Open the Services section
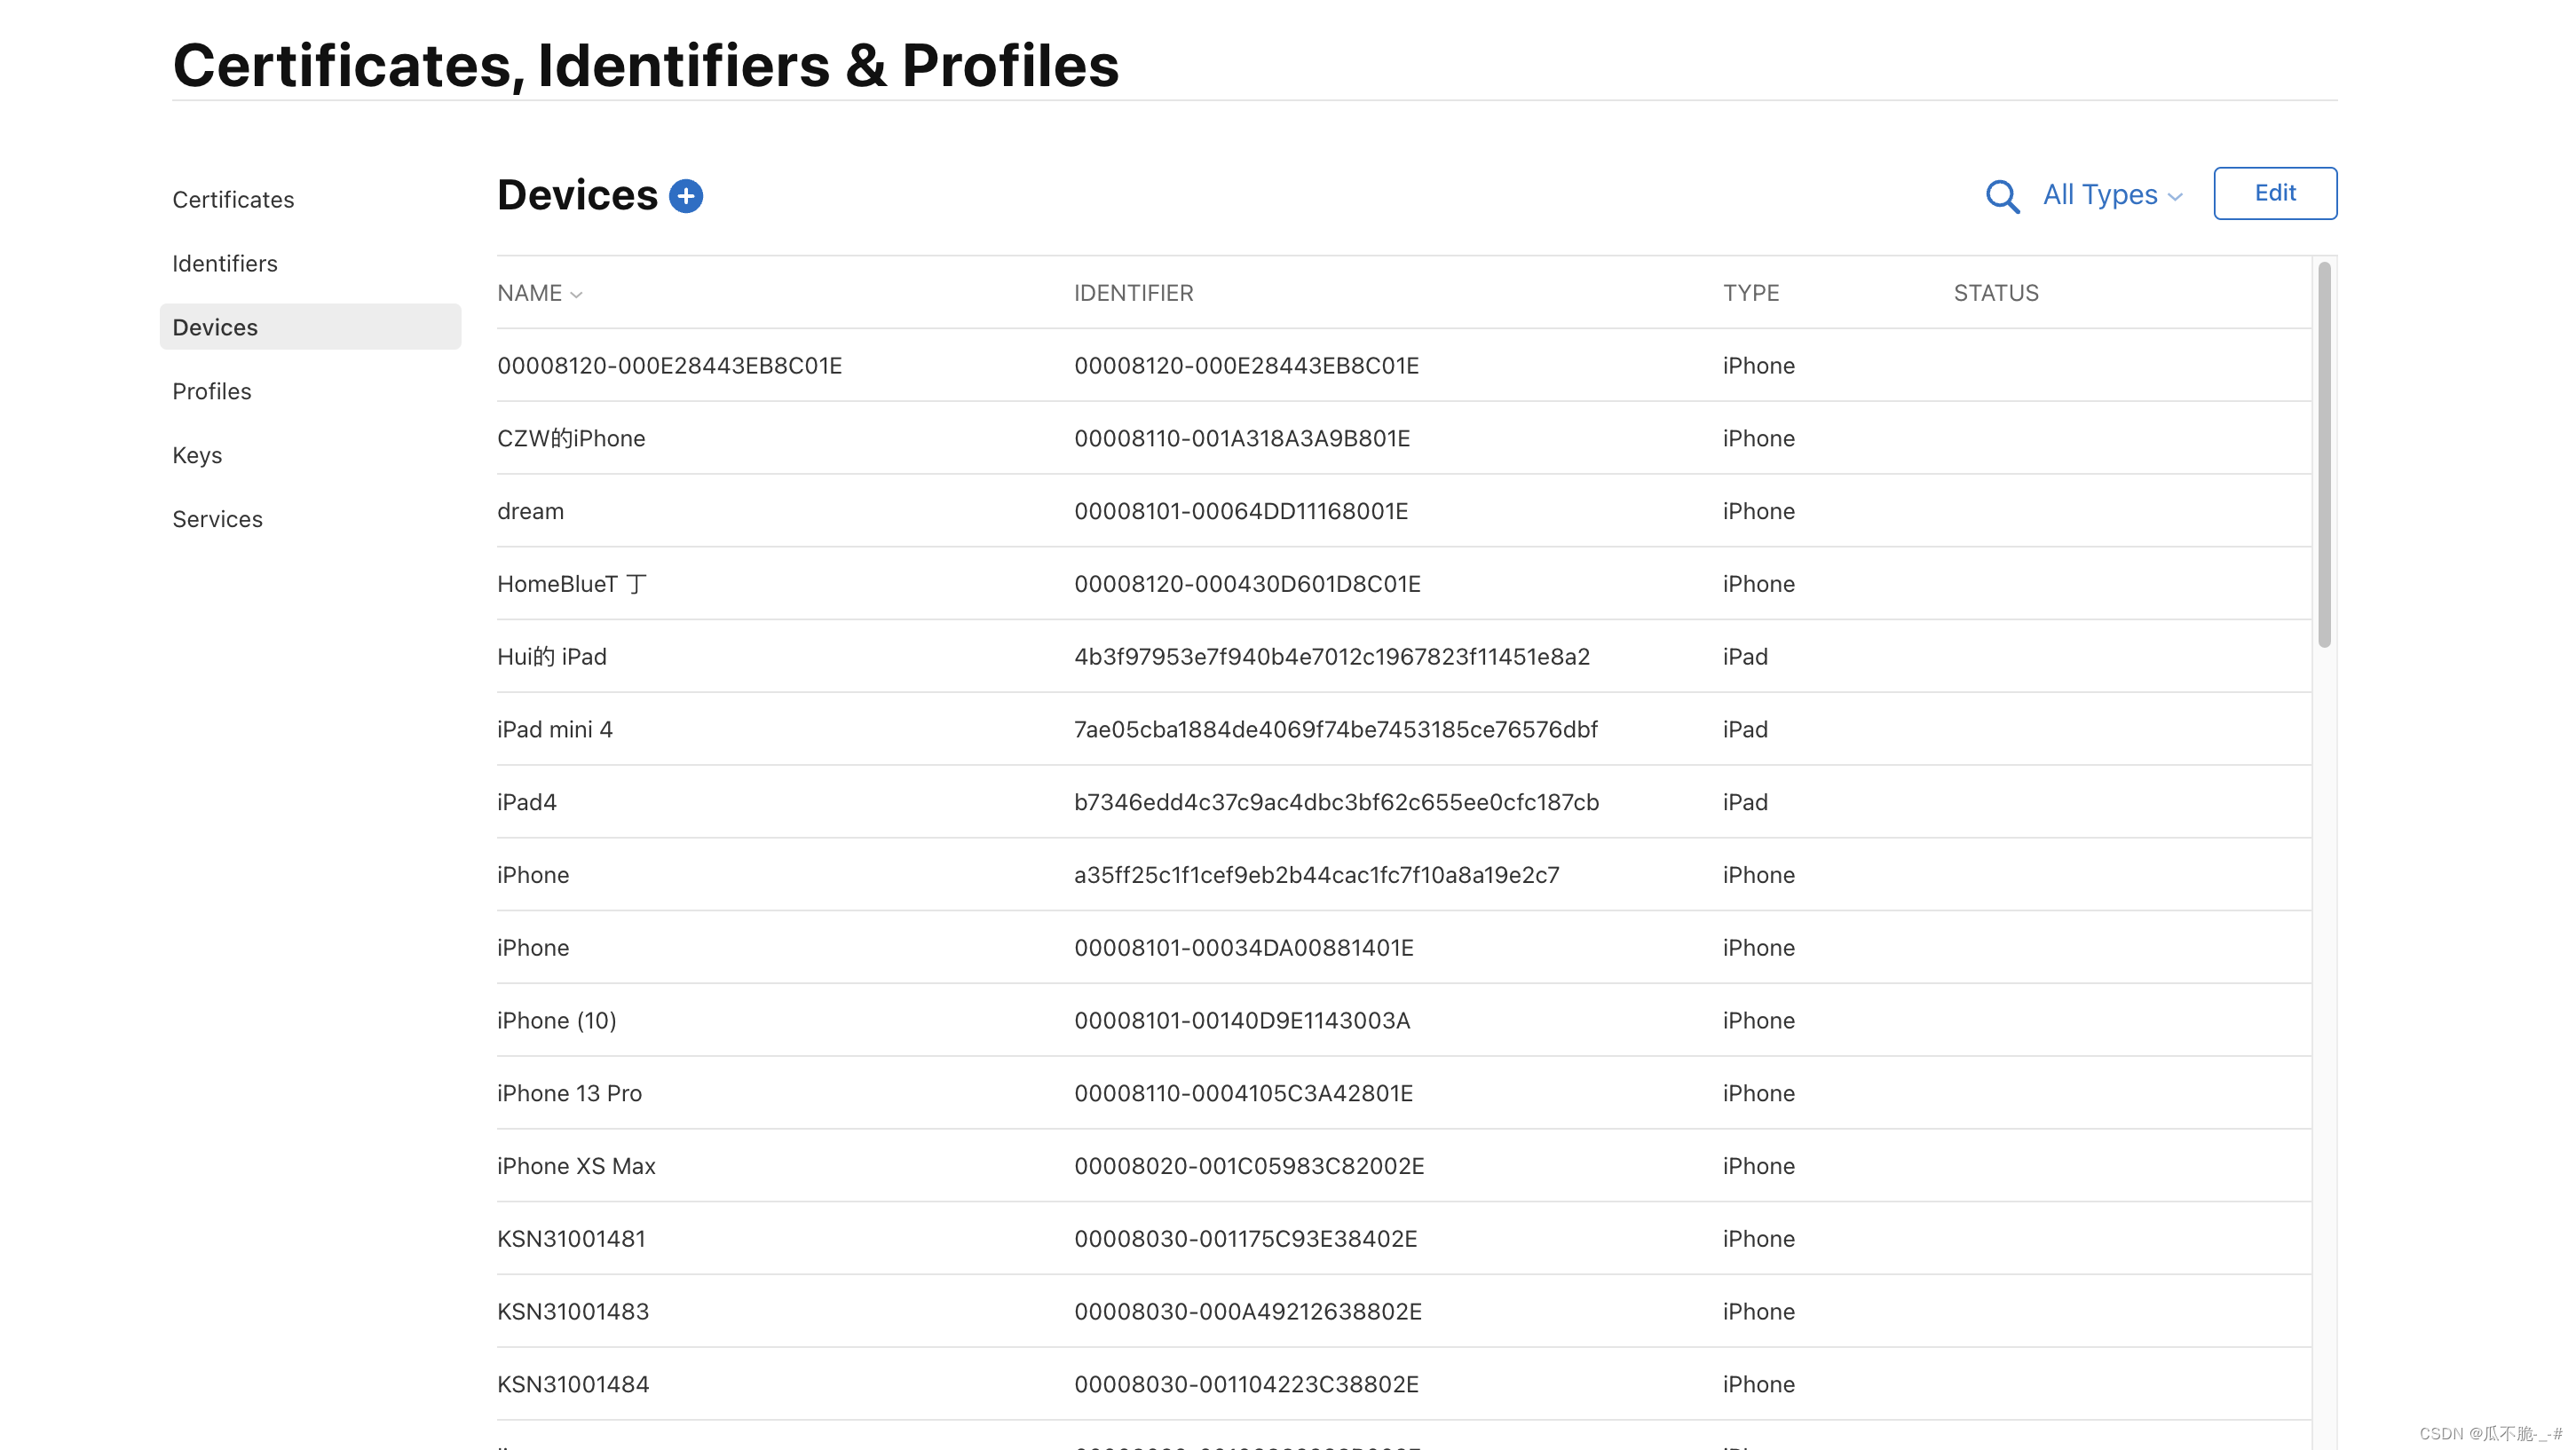Screen dimensions: 2576x1450 click(x=217, y=519)
